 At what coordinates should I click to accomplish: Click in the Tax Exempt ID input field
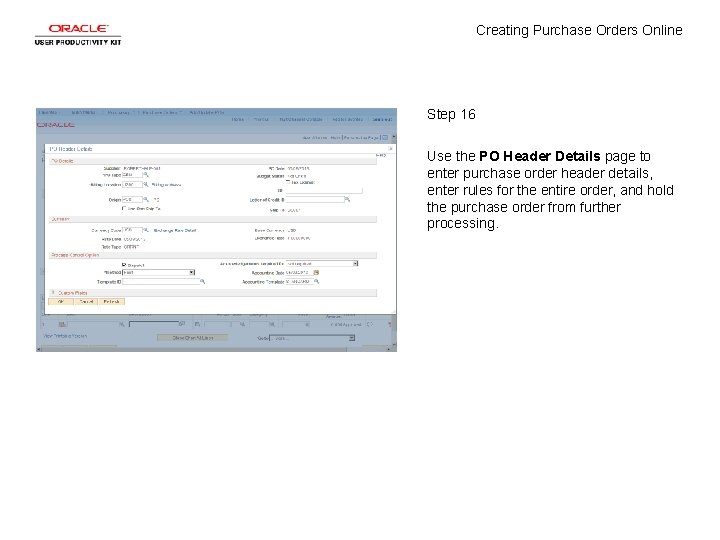(324, 190)
